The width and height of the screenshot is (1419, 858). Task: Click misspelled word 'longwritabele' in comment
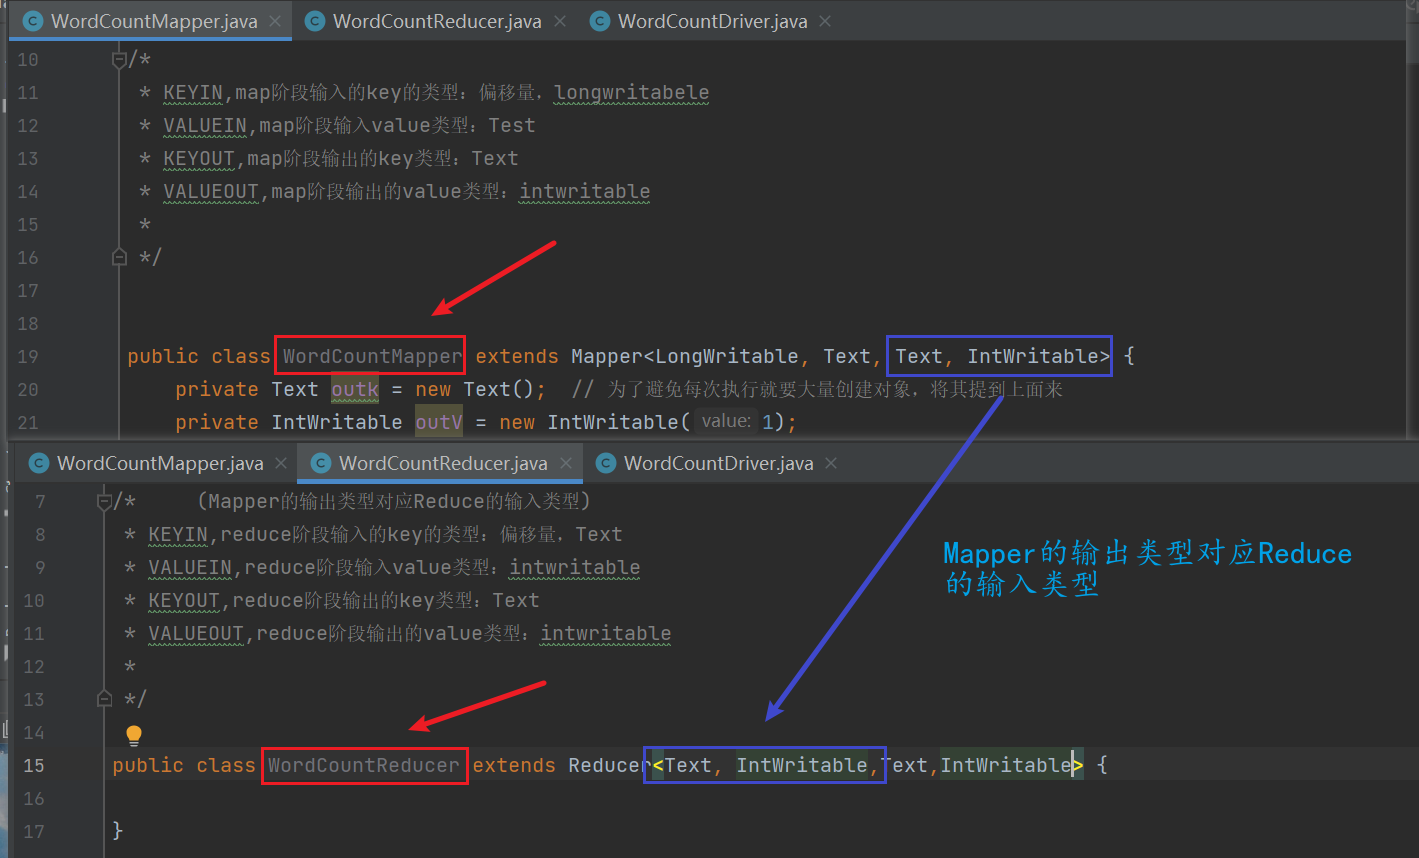click(632, 93)
